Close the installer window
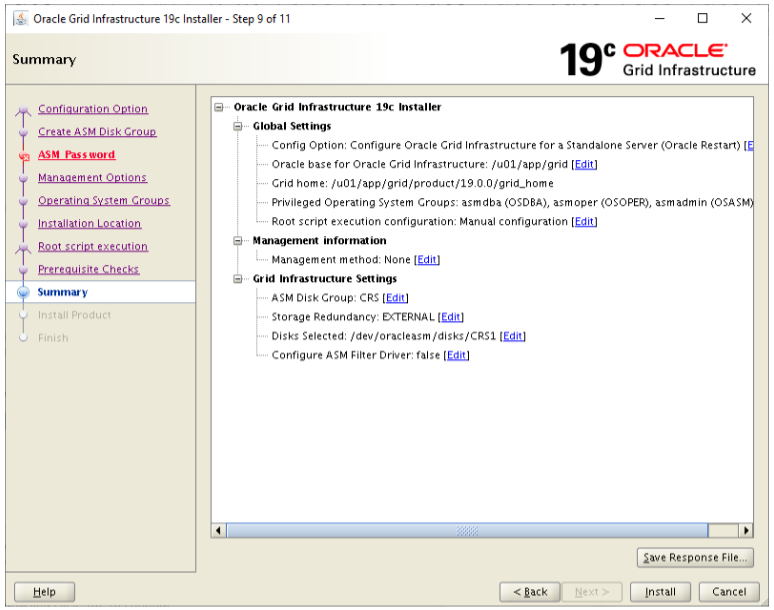The image size is (774, 610). [746, 19]
